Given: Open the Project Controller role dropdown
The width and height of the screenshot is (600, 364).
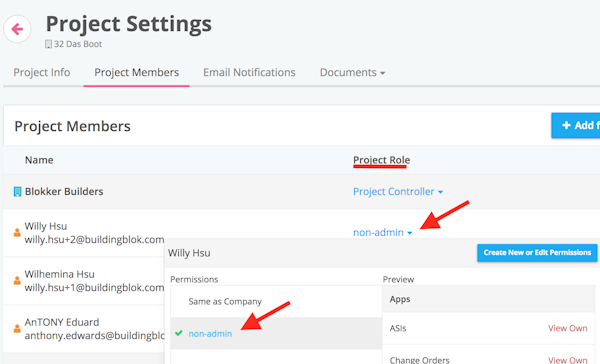Looking at the screenshot, I should tap(398, 191).
